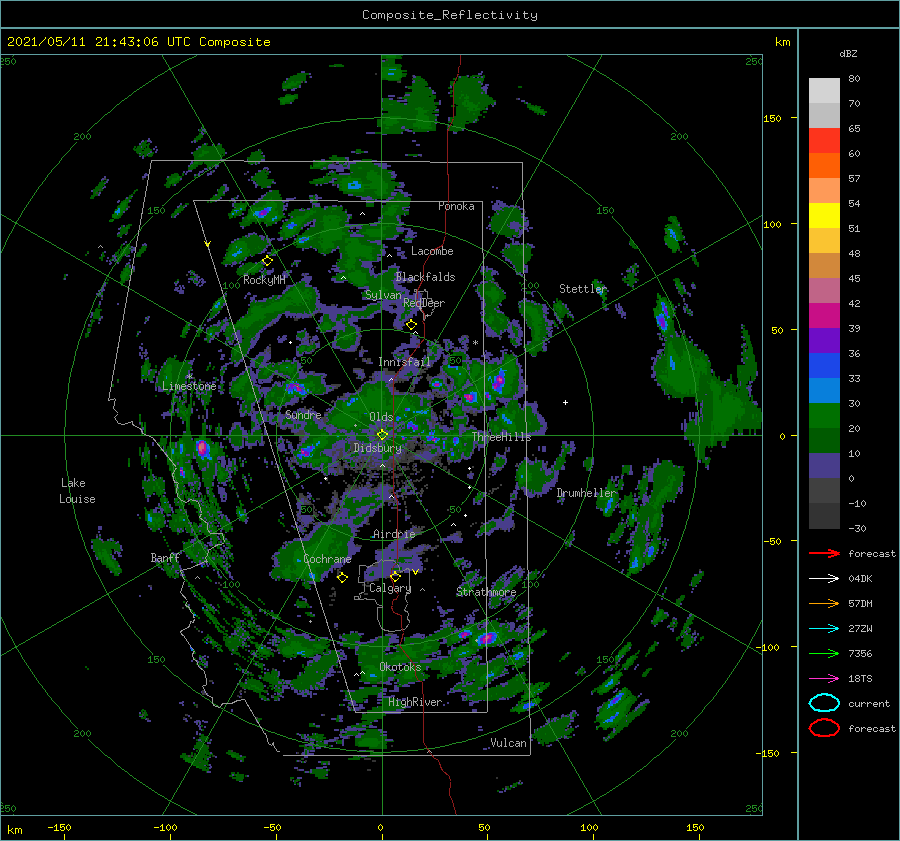Click the RockyMH label

click(x=264, y=280)
